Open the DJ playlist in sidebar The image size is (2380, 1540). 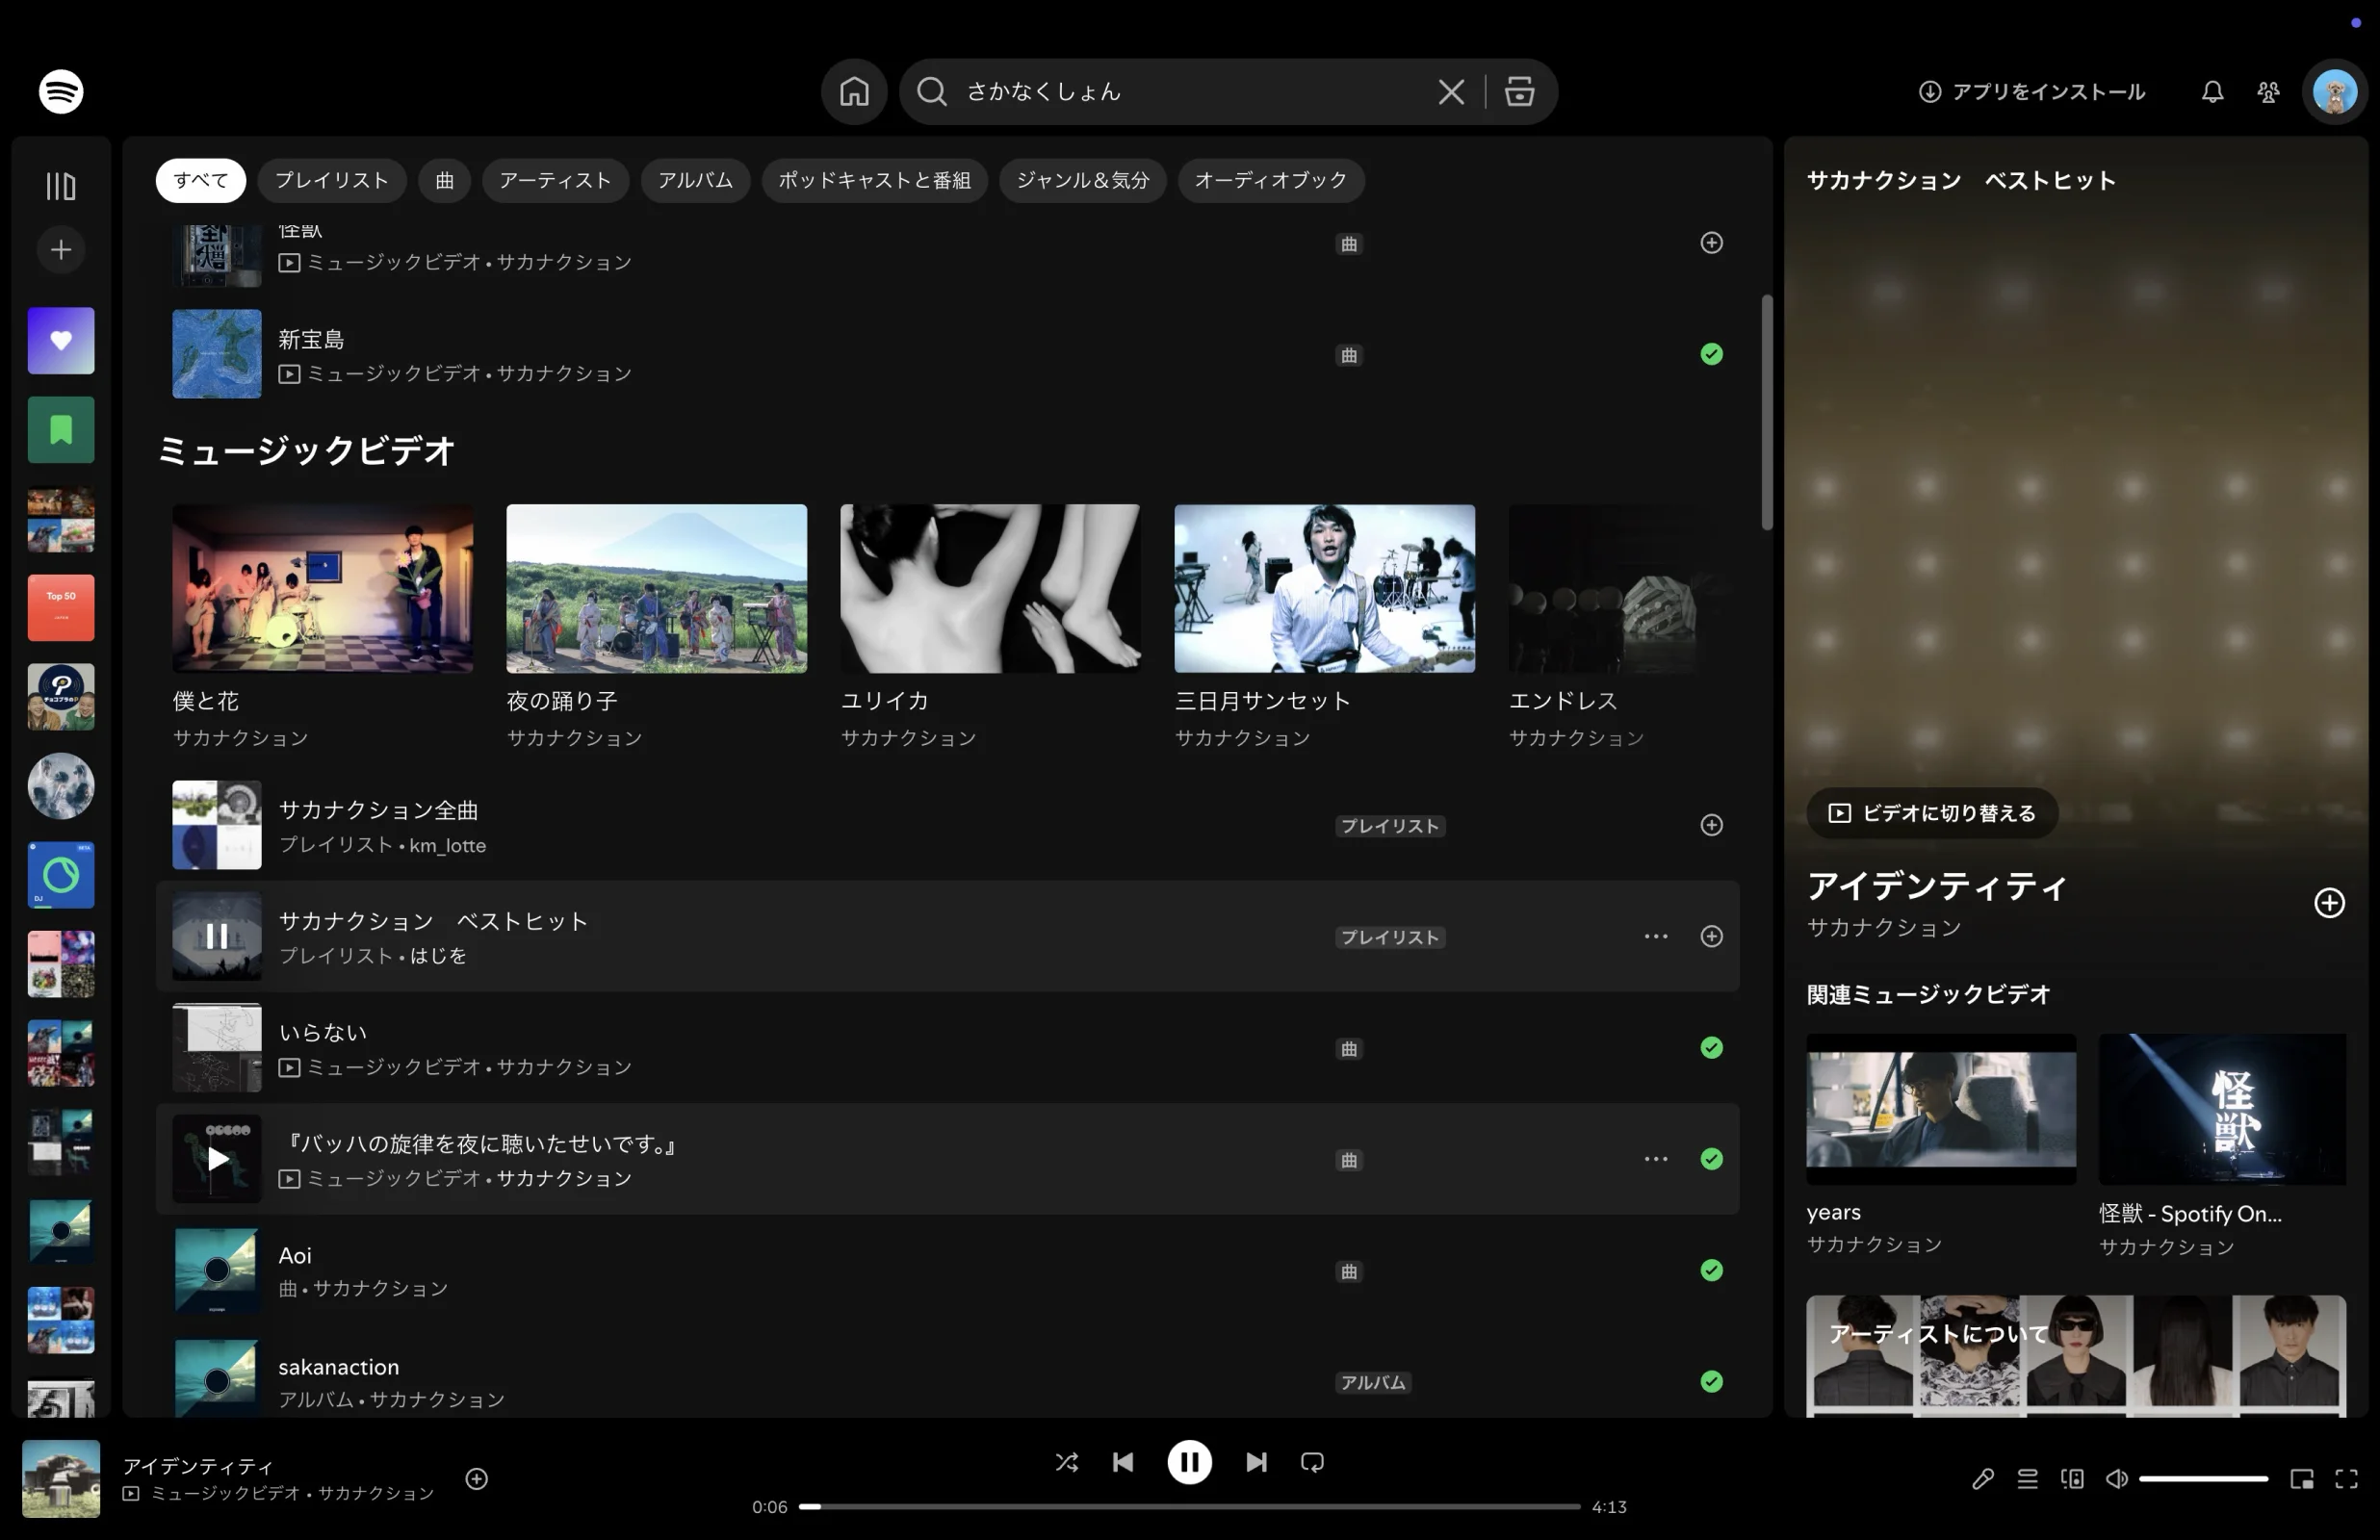tap(61, 875)
